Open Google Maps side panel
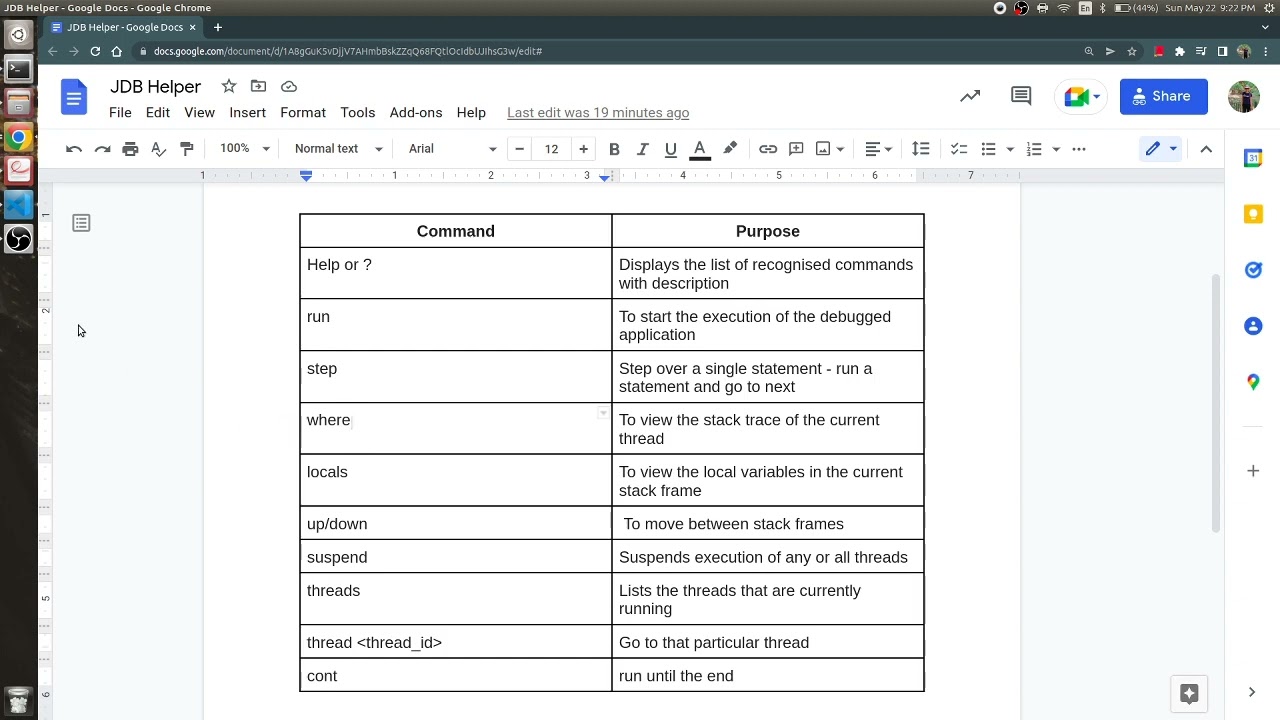 pyautogui.click(x=1253, y=382)
